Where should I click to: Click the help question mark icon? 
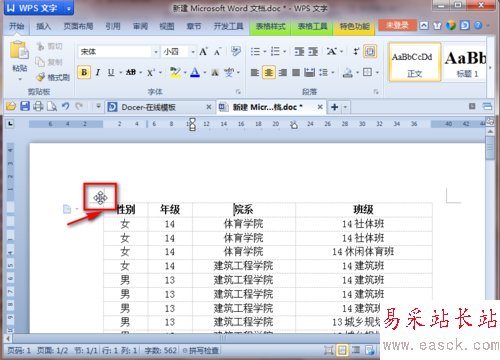[478, 25]
